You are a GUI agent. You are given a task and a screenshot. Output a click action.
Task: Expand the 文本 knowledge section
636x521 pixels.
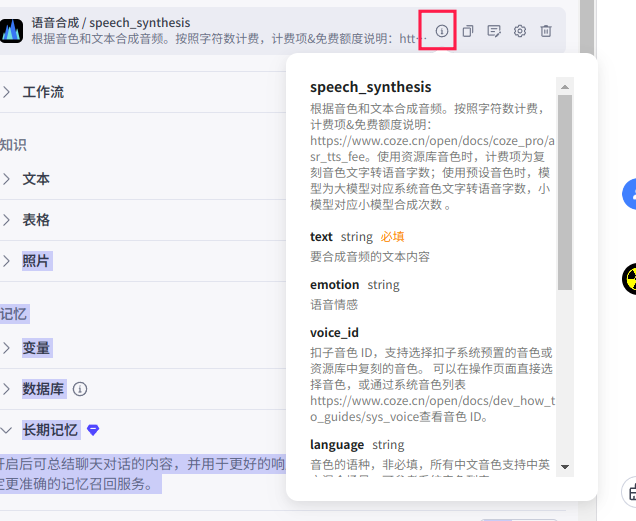(6, 179)
